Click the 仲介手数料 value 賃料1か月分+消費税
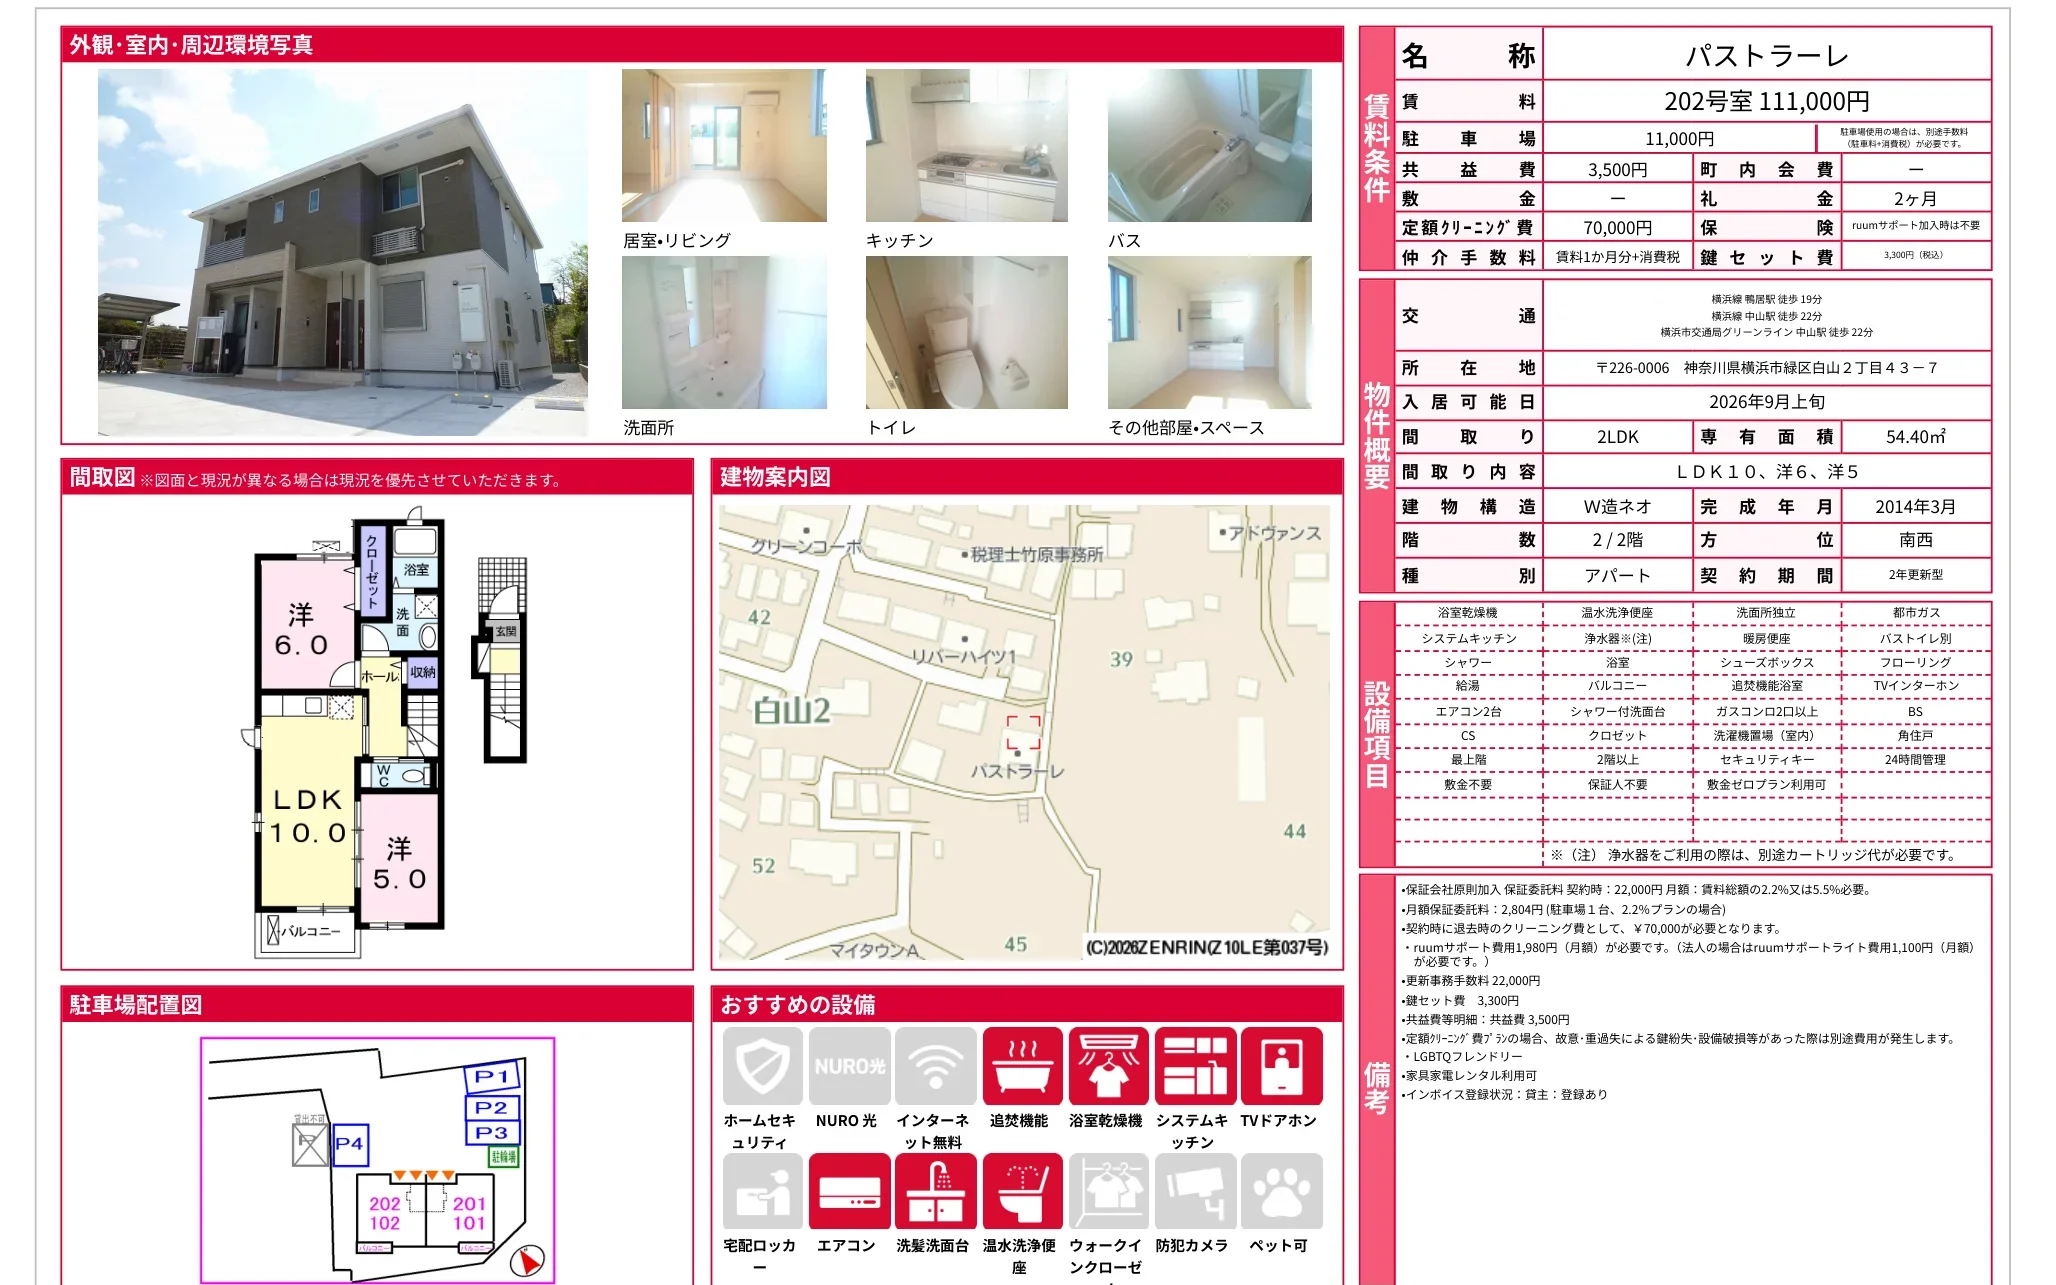Screen dimensions: 2056x1285 coord(1617,257)
